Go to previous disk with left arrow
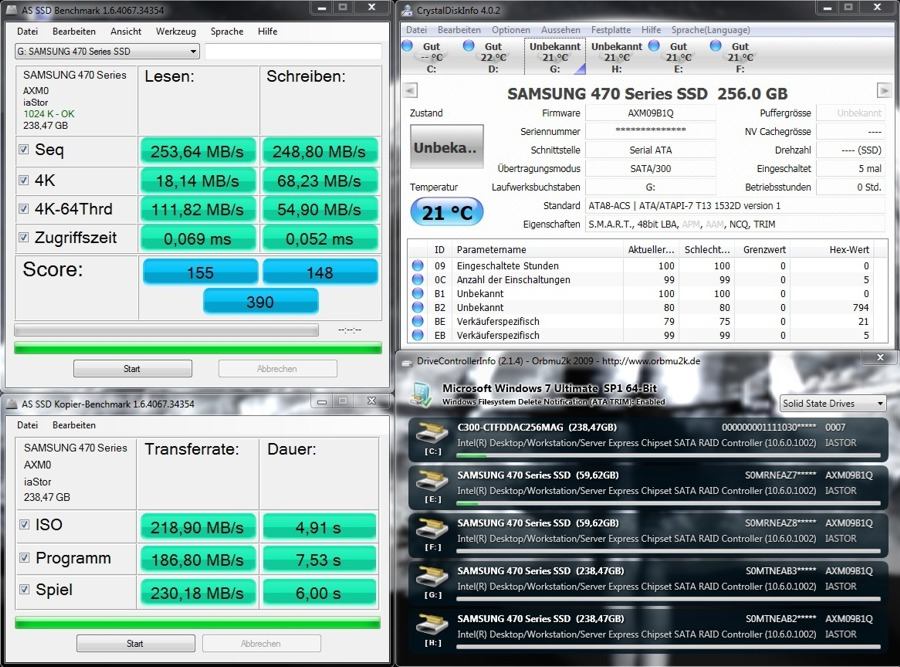This screenshot has height=667, width=900. [x=410, y=90]
